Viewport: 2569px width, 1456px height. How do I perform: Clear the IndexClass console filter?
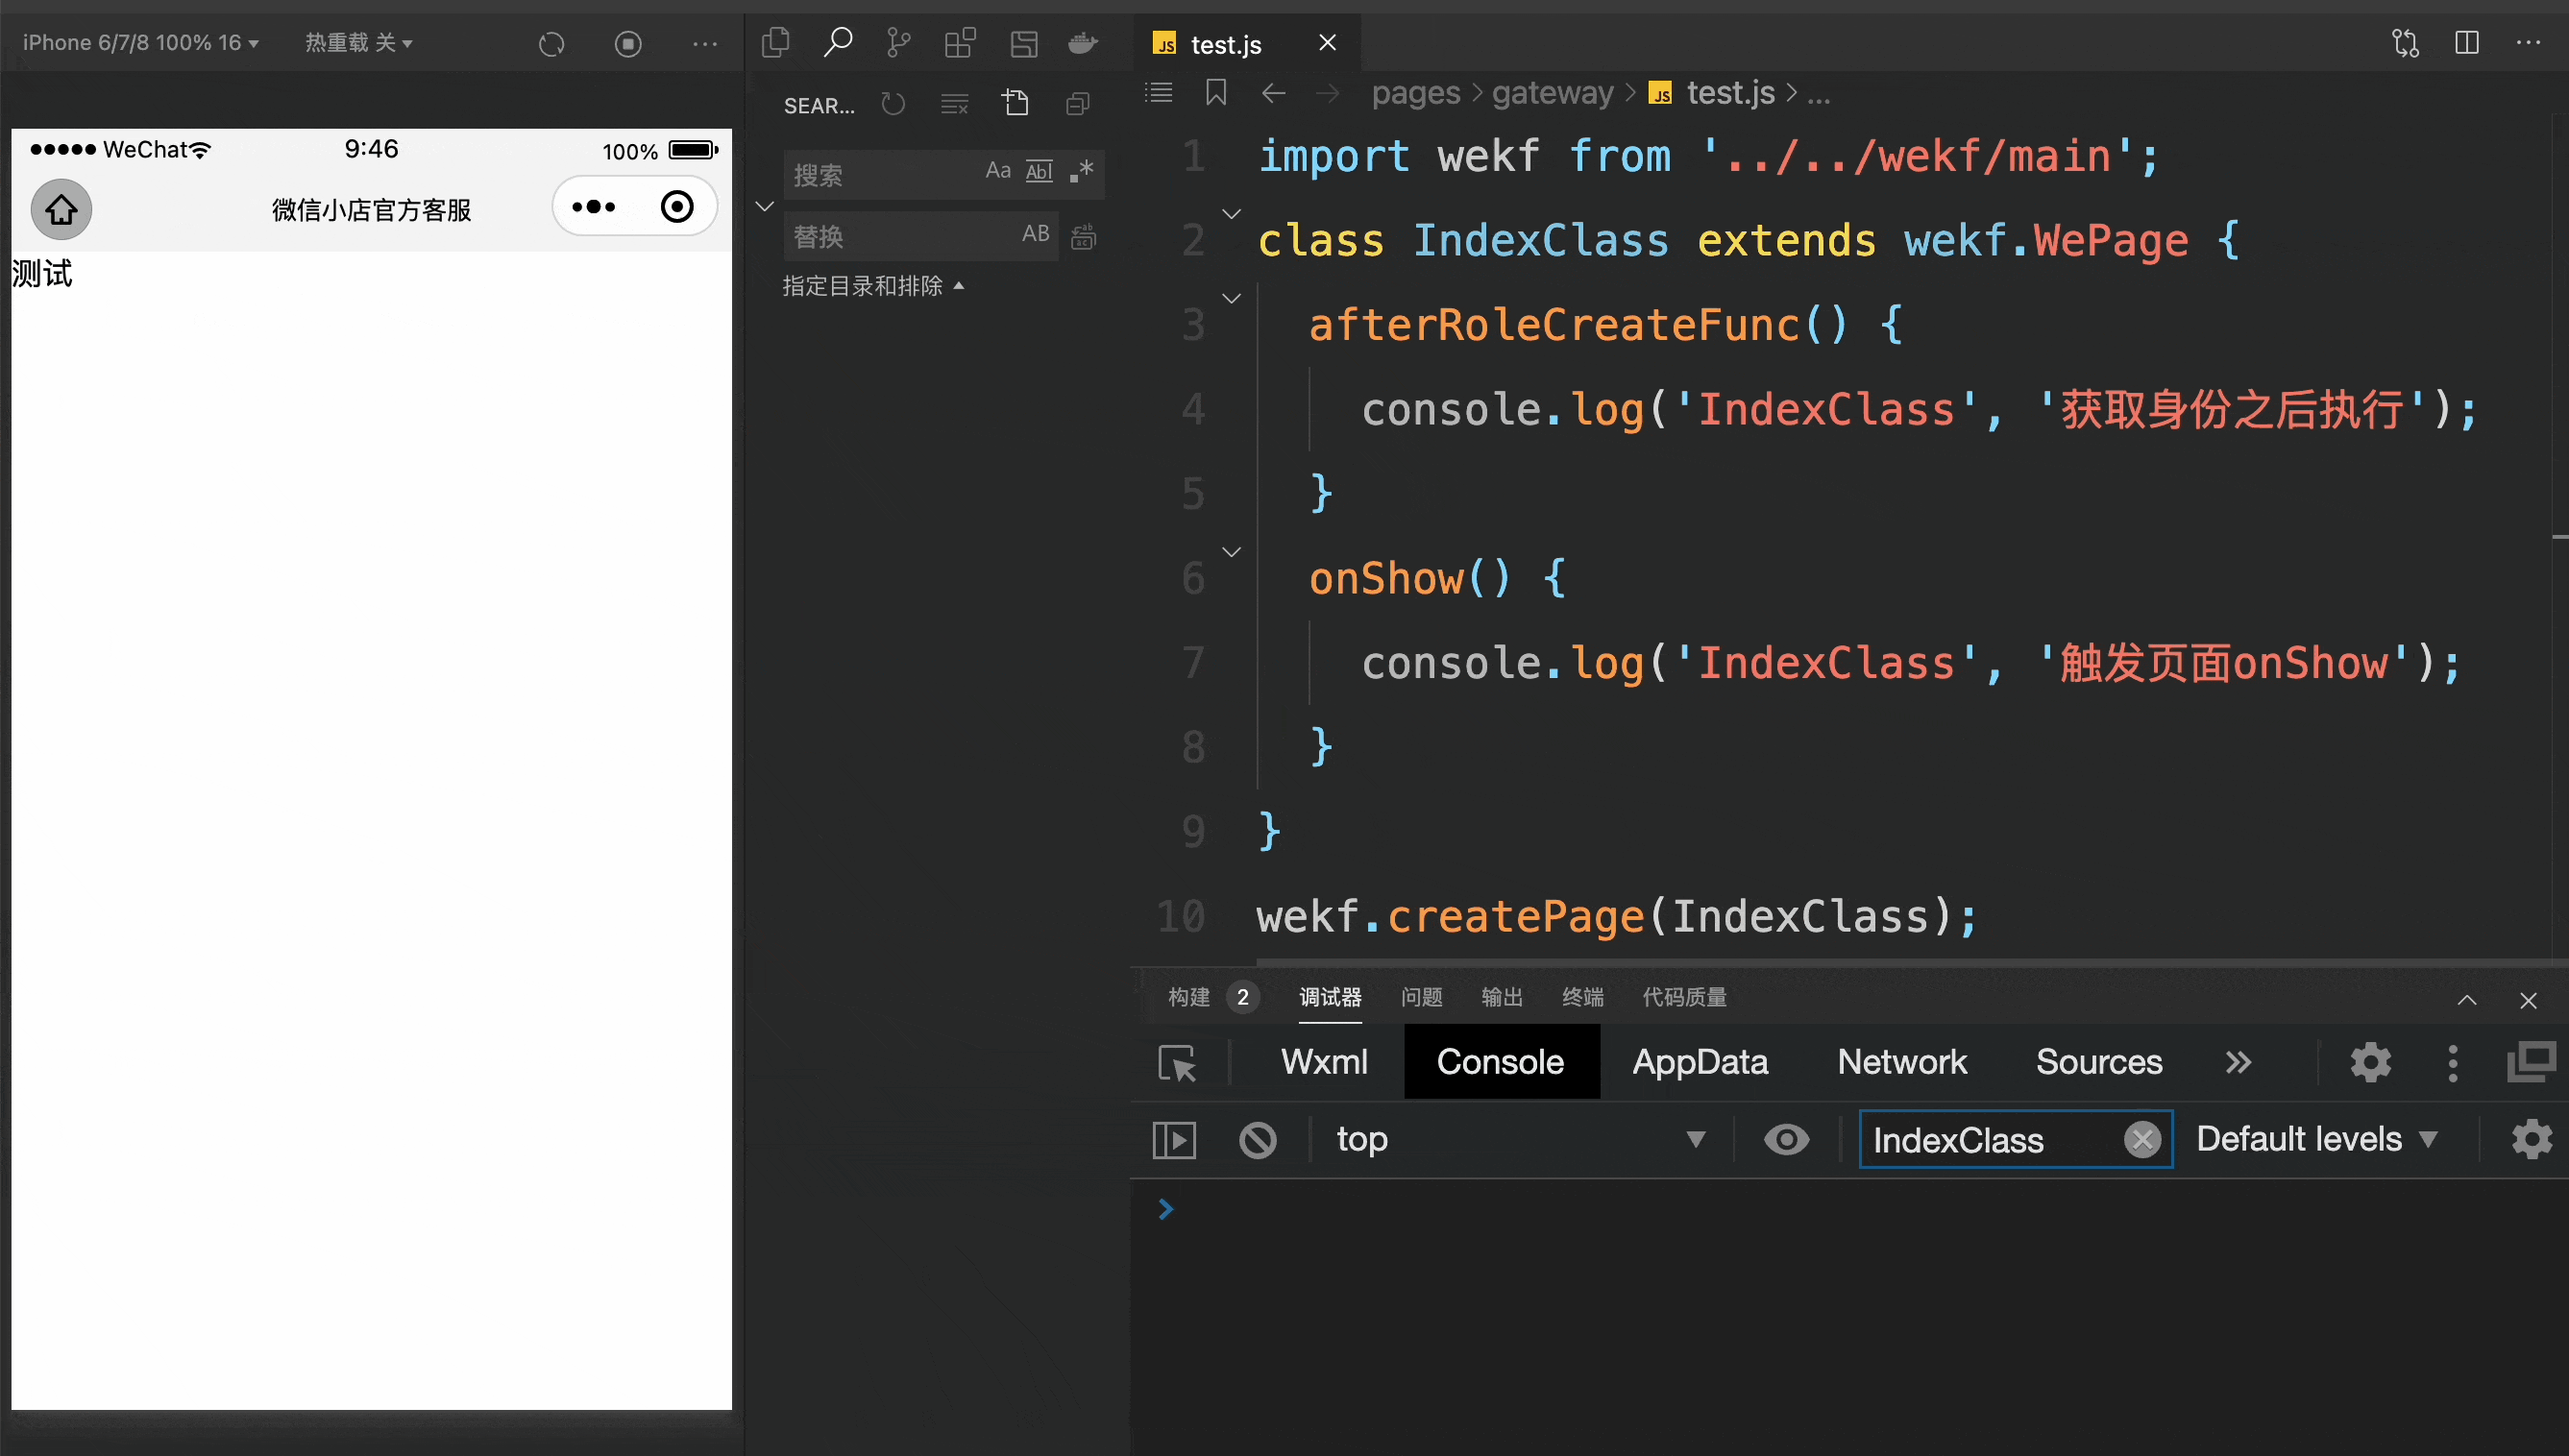click(x=2142, y=1140)
